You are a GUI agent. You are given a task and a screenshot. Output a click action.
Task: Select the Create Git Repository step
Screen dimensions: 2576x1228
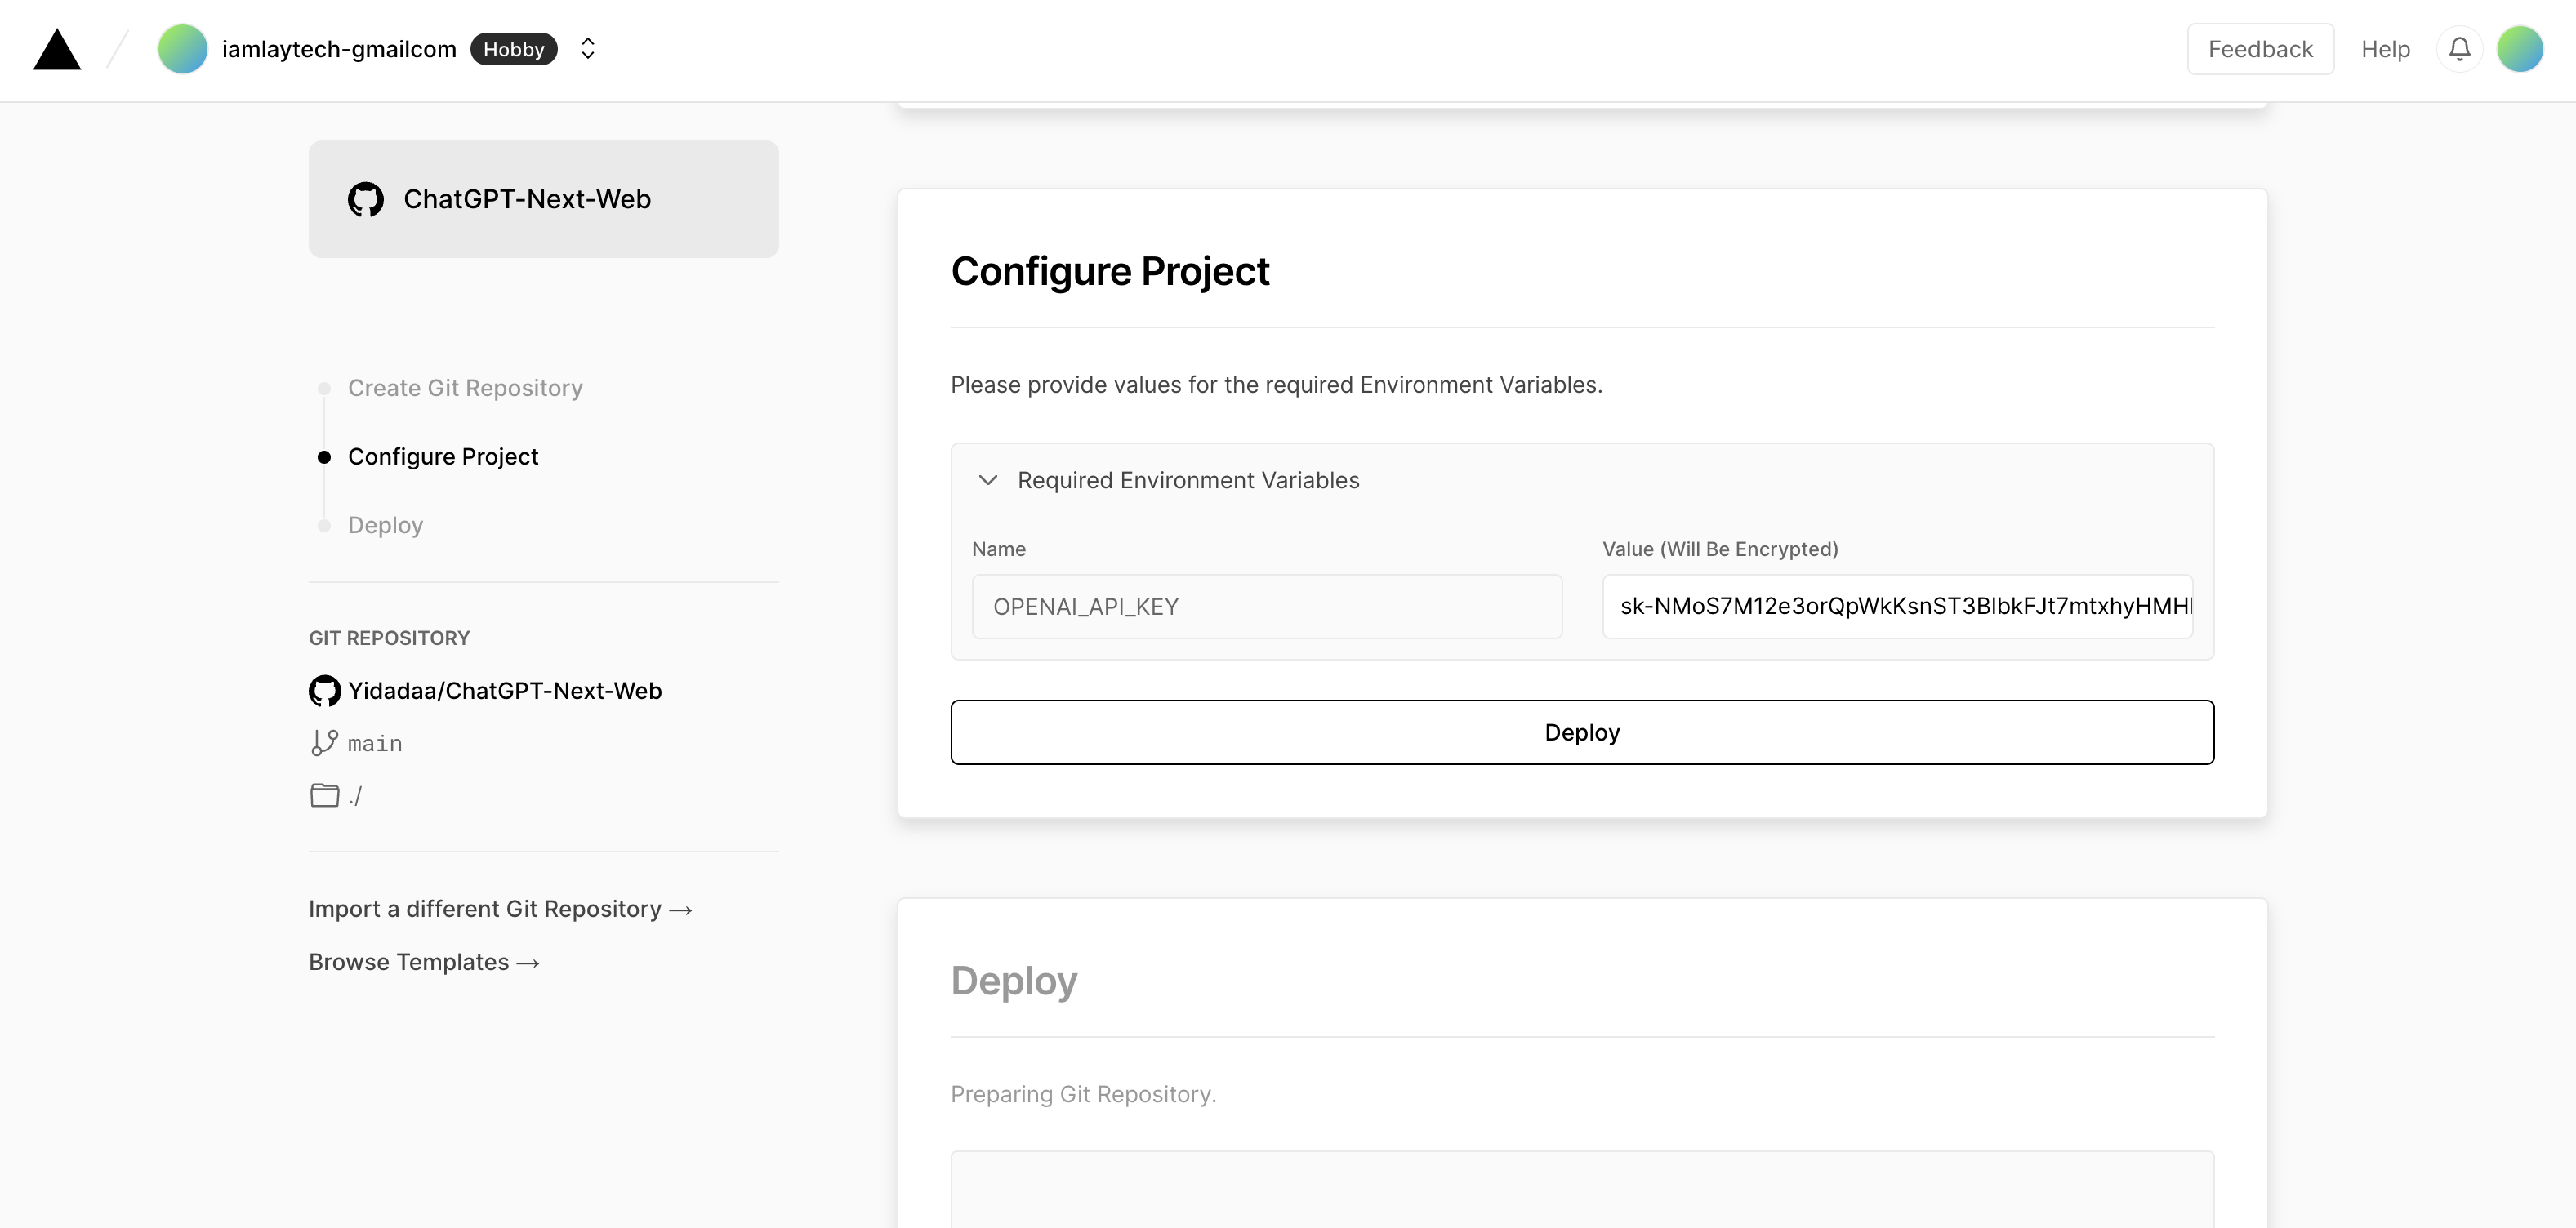(465, 388)
